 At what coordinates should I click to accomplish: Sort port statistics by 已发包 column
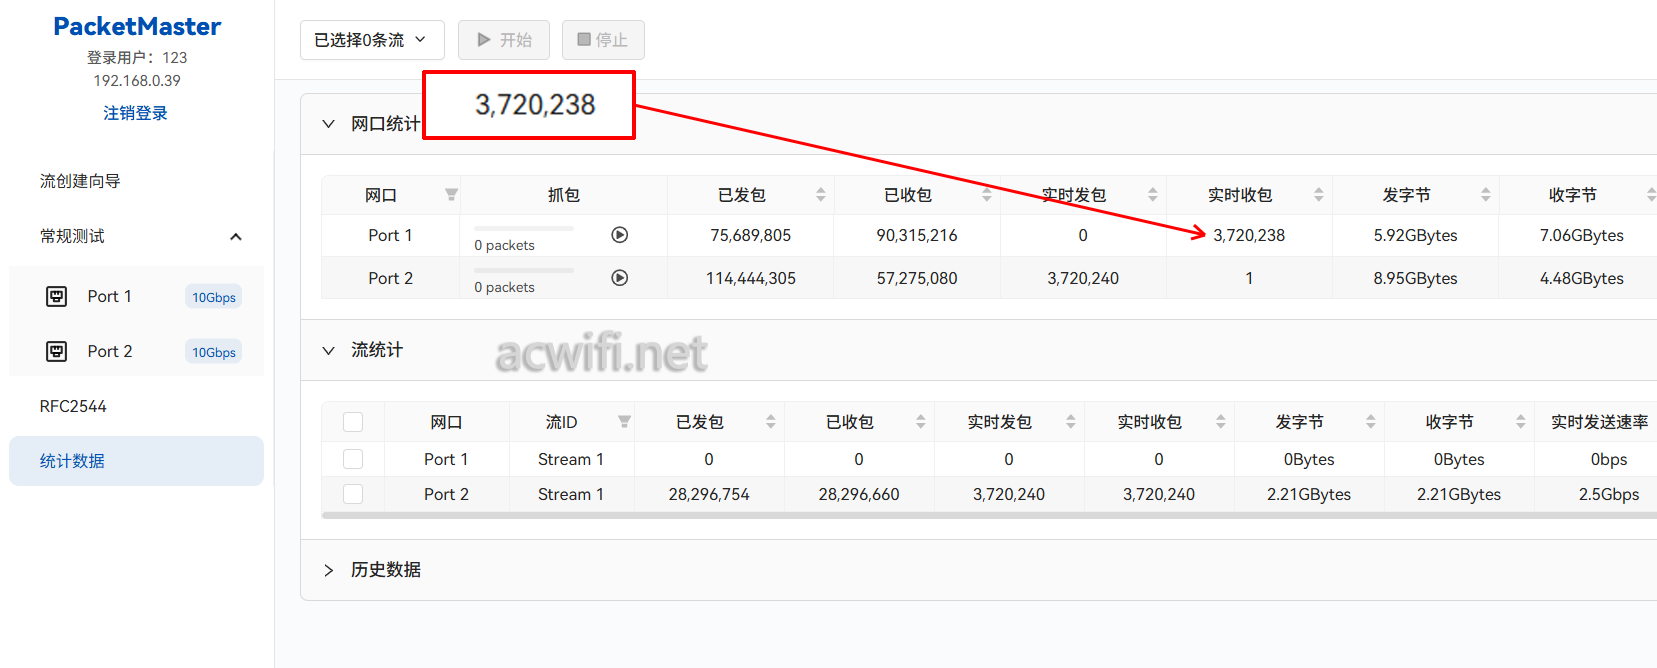click(x=820, y=195)
